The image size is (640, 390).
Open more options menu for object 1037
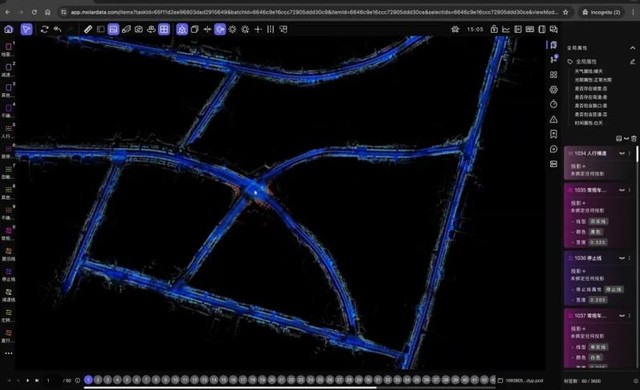click(629, 316)
